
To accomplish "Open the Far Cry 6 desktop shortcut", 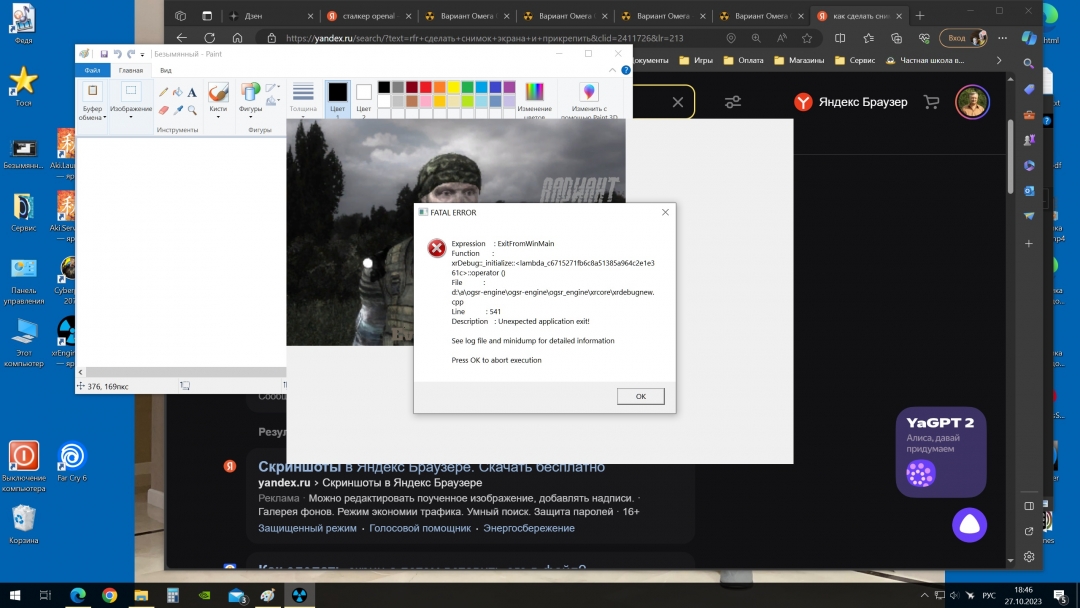I will pos(72,461).
